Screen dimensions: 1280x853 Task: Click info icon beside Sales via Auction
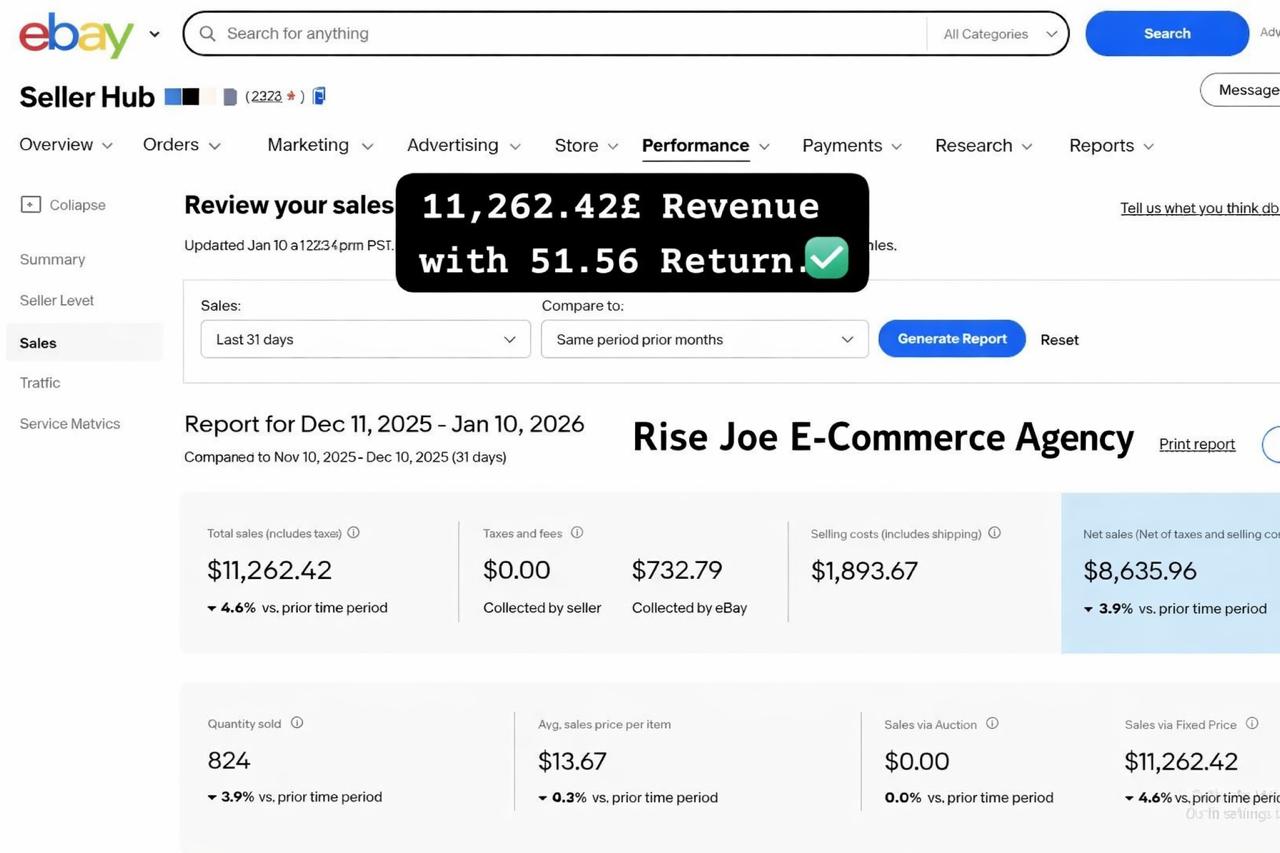coord(992,723)
